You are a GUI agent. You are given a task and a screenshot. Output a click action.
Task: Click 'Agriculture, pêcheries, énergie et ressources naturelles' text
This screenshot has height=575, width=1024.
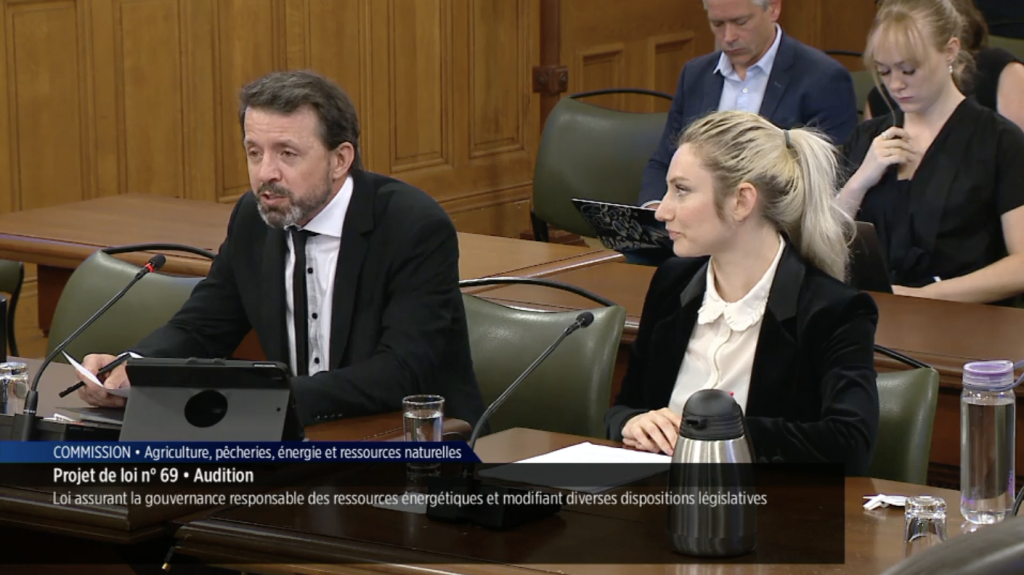[x=303, y=452]
